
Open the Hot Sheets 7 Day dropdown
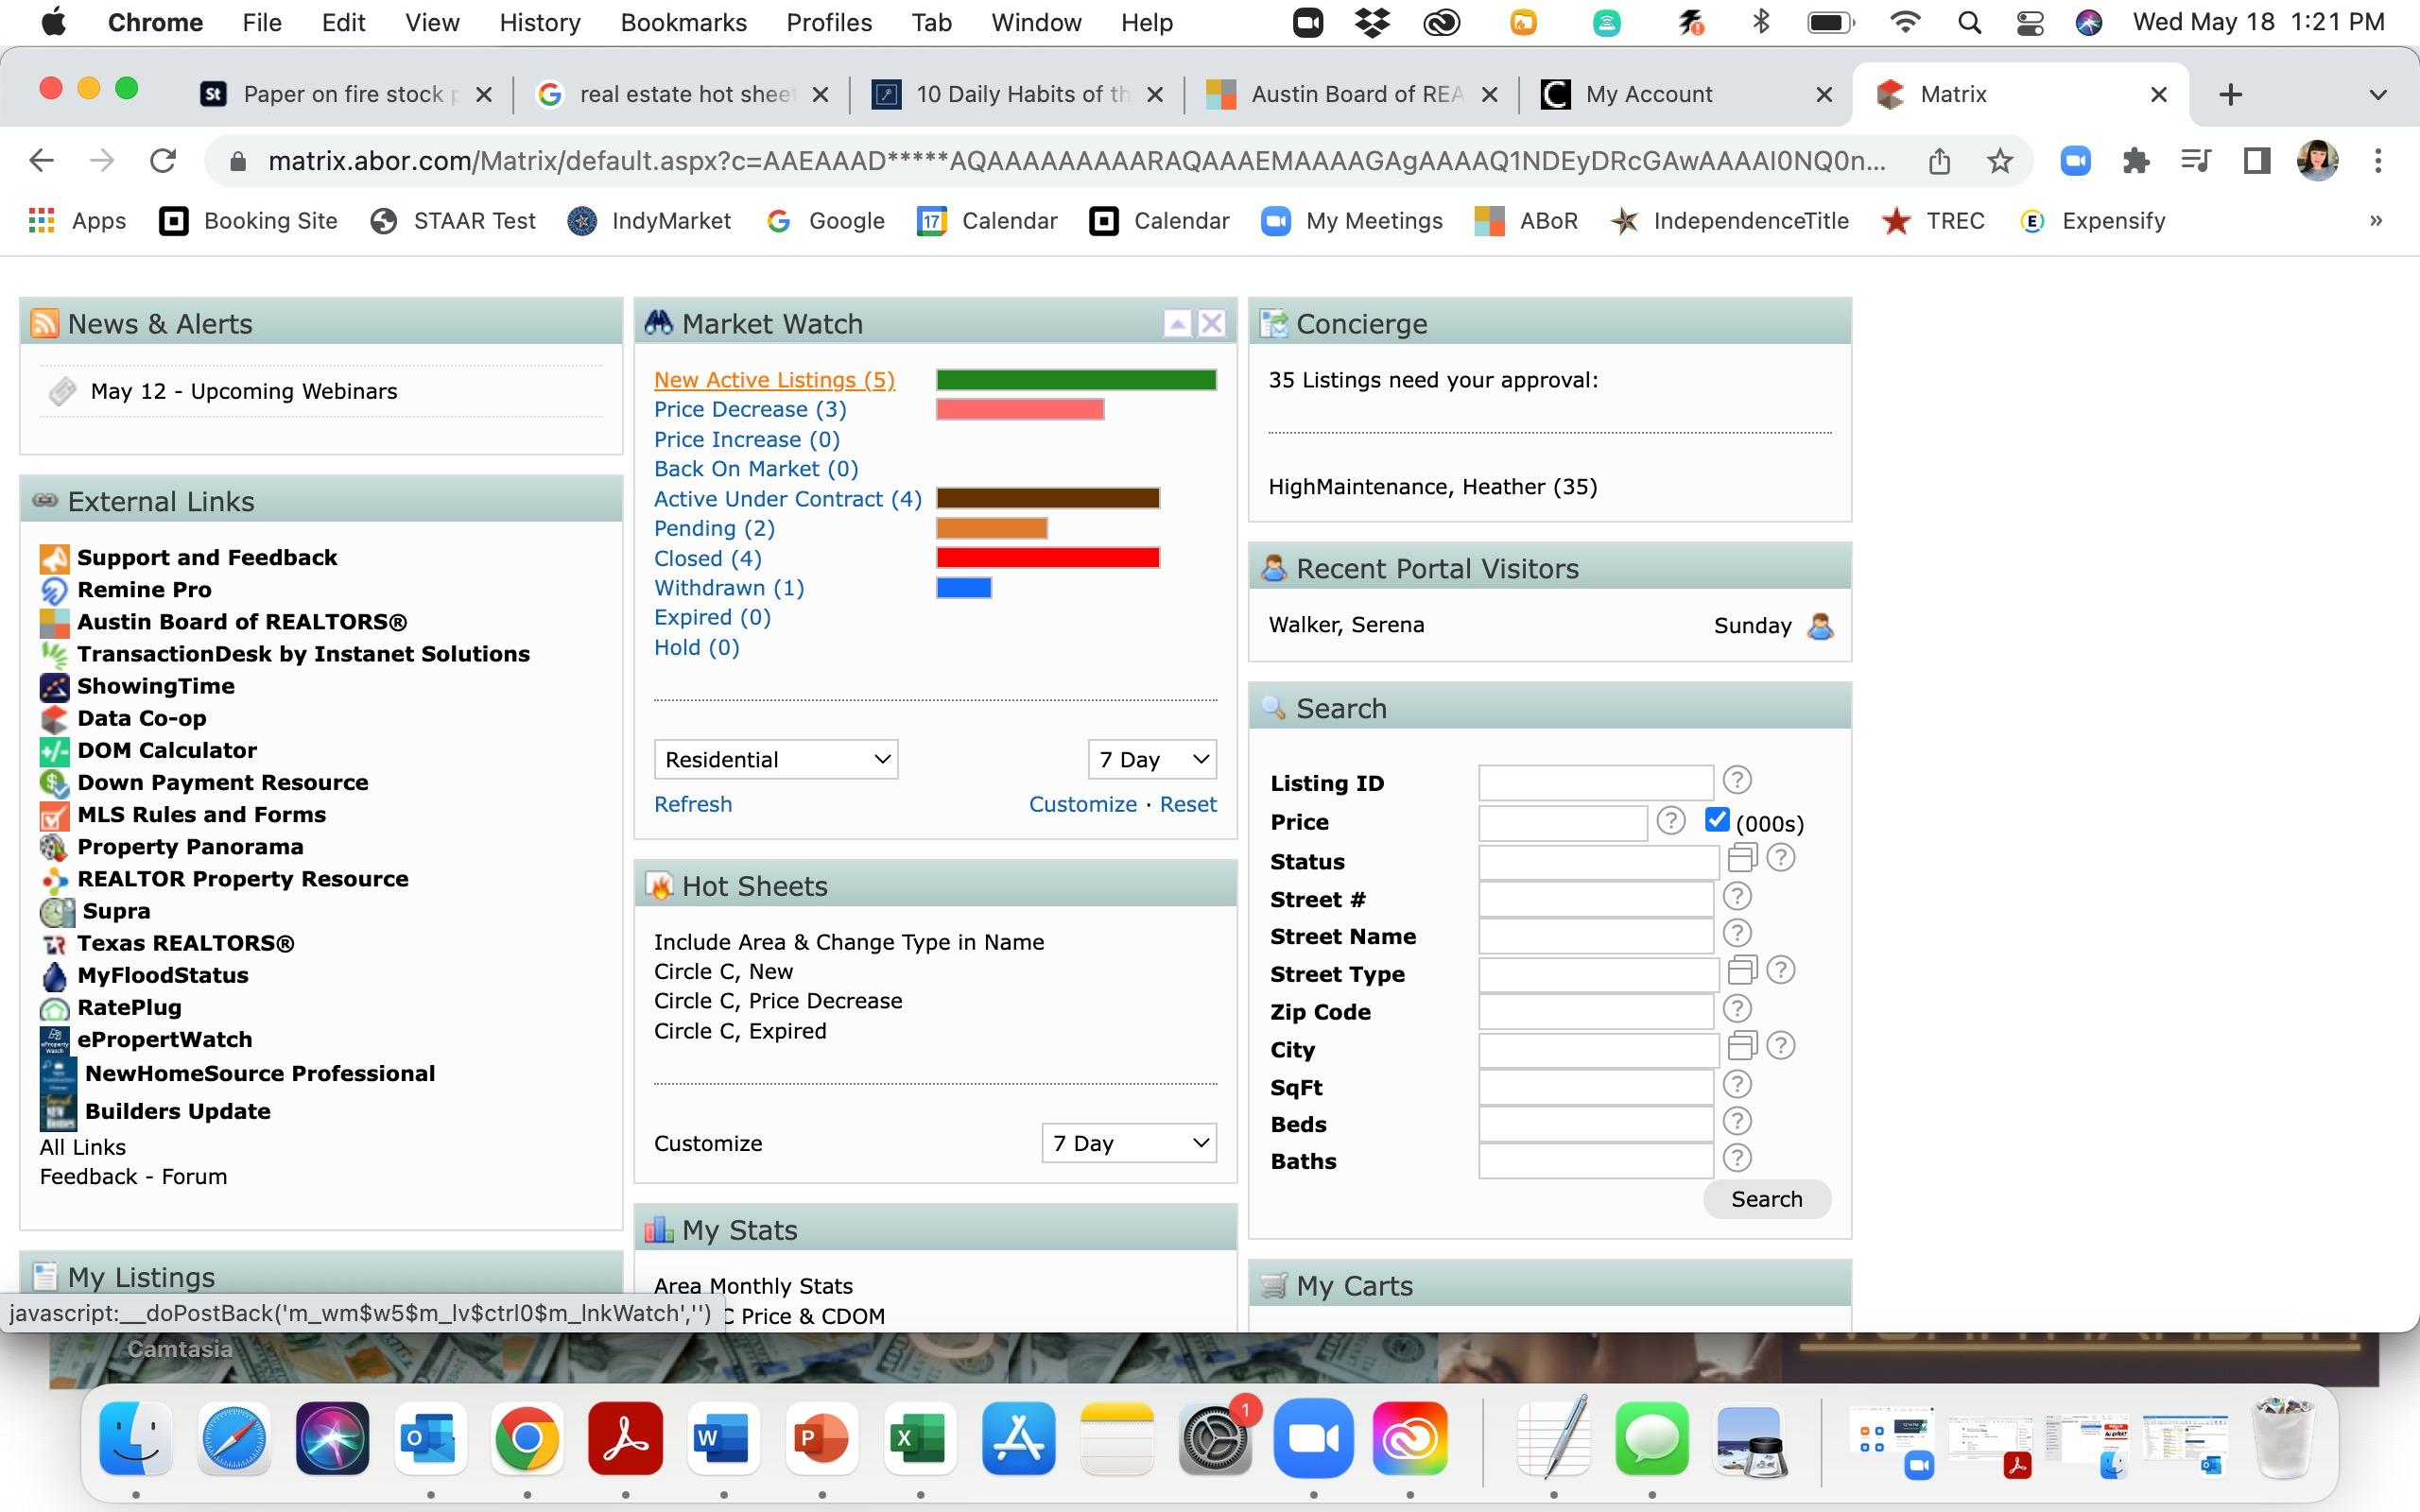click(x=1129, y=1143)
